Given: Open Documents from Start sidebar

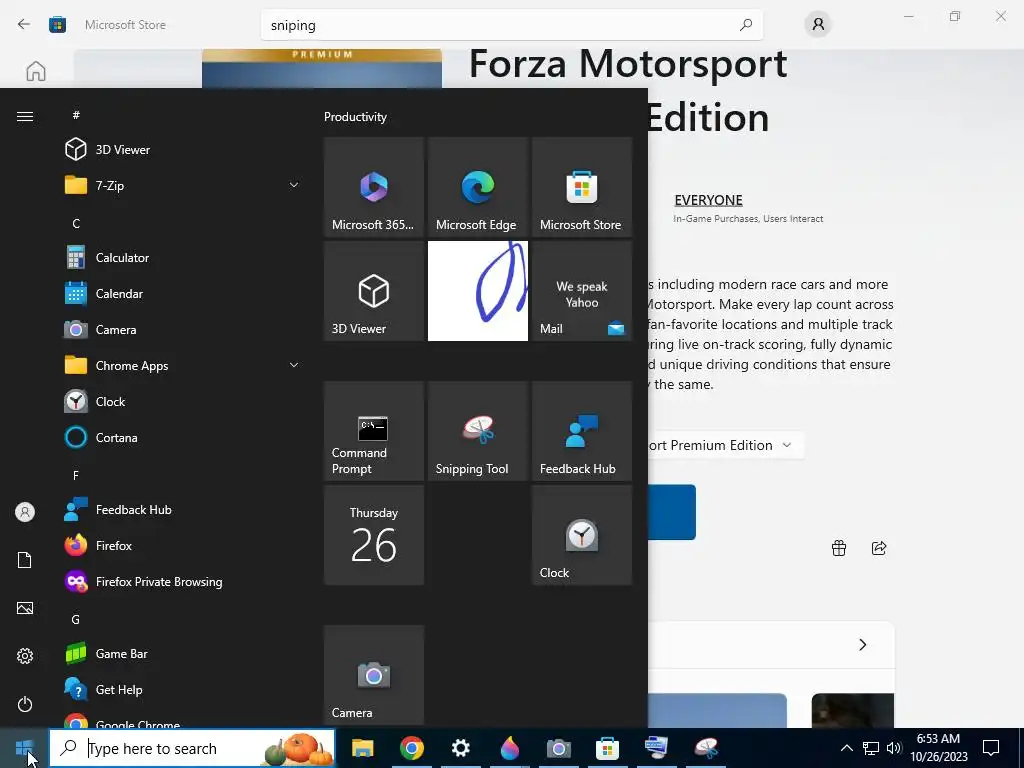Looking at the screenshot, I should 25,560.
